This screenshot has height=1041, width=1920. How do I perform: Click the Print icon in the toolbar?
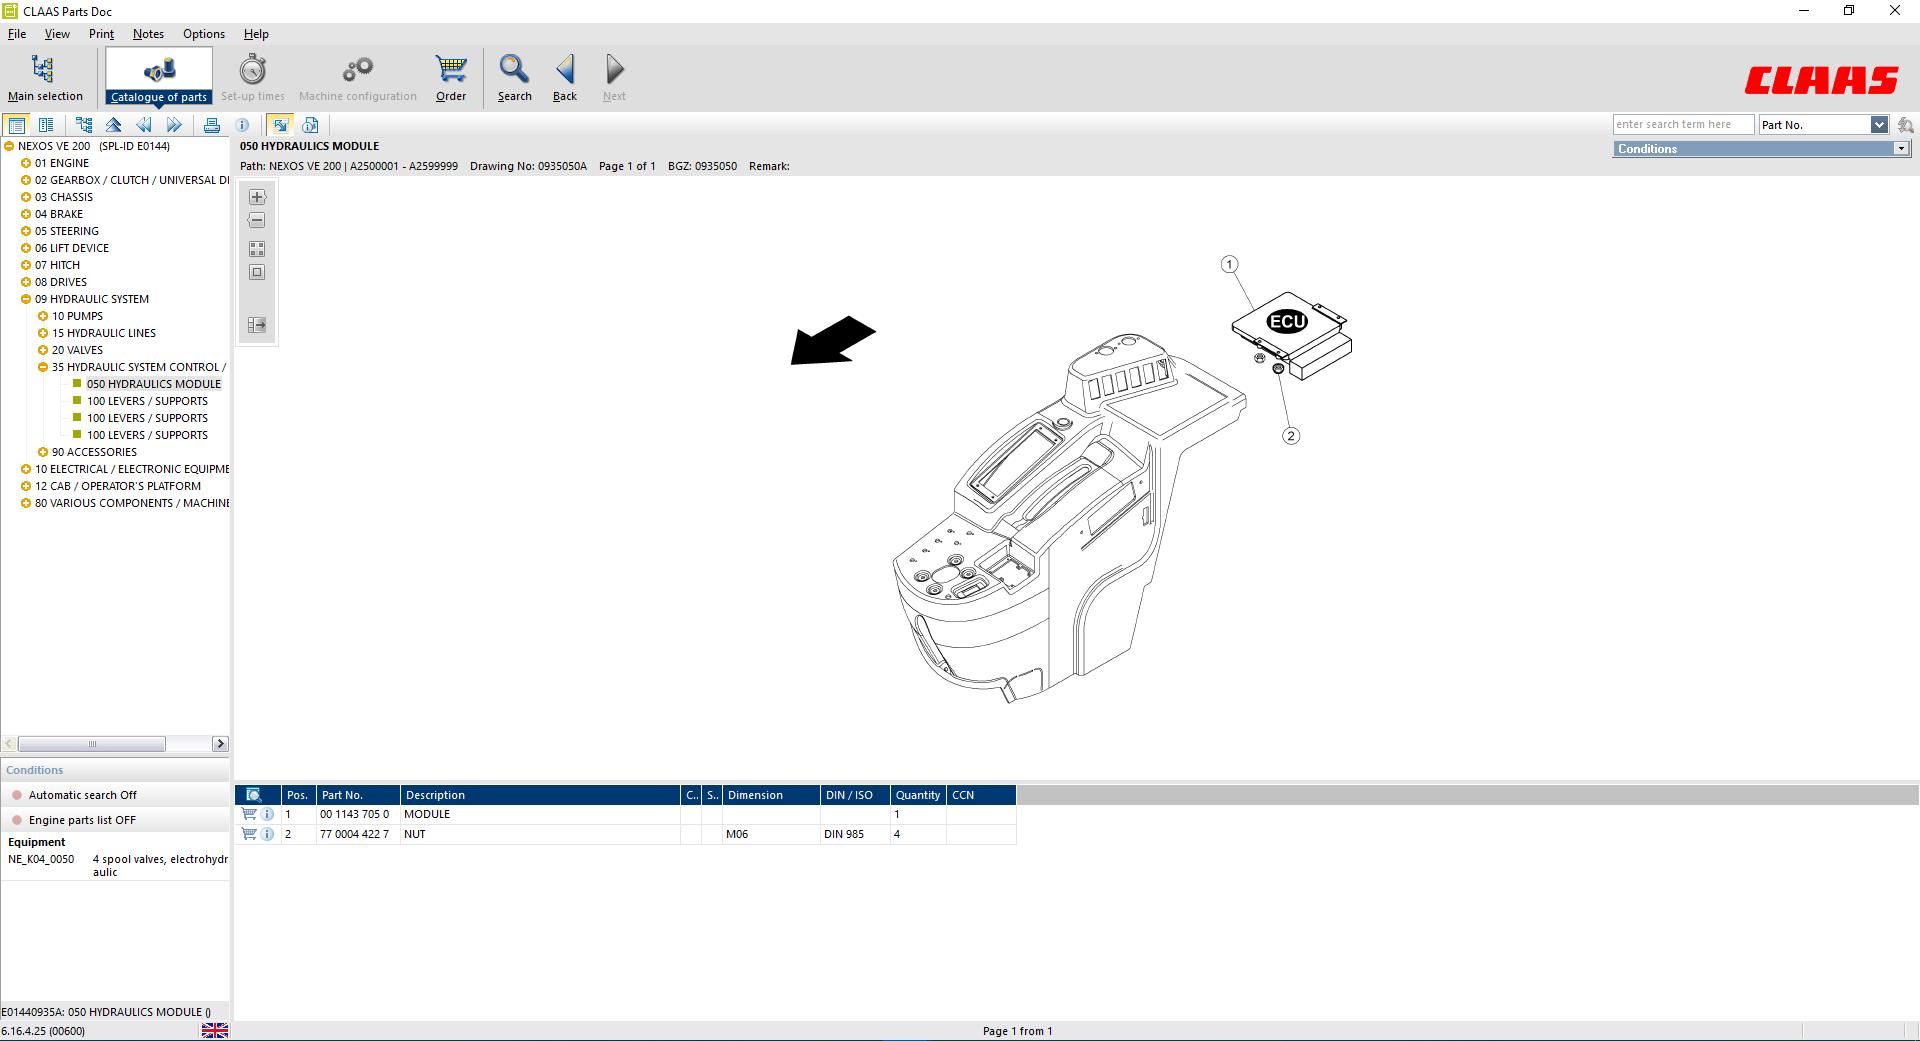coord(212,124)
